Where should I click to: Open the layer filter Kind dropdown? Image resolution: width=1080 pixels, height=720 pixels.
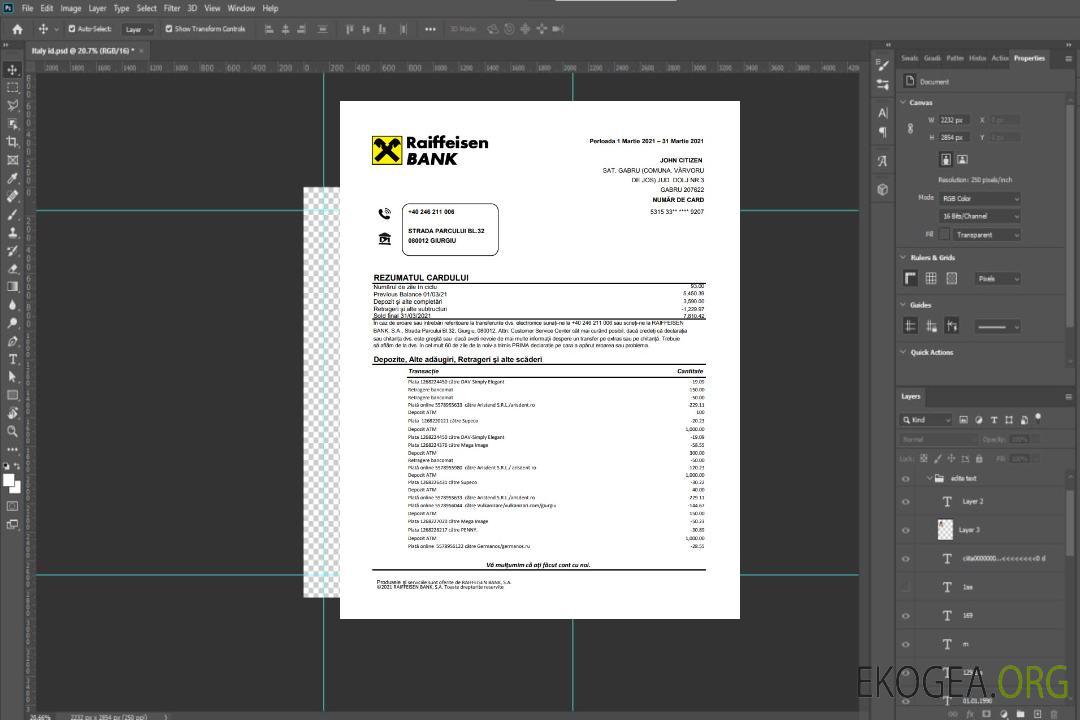(x=926, y=420)
